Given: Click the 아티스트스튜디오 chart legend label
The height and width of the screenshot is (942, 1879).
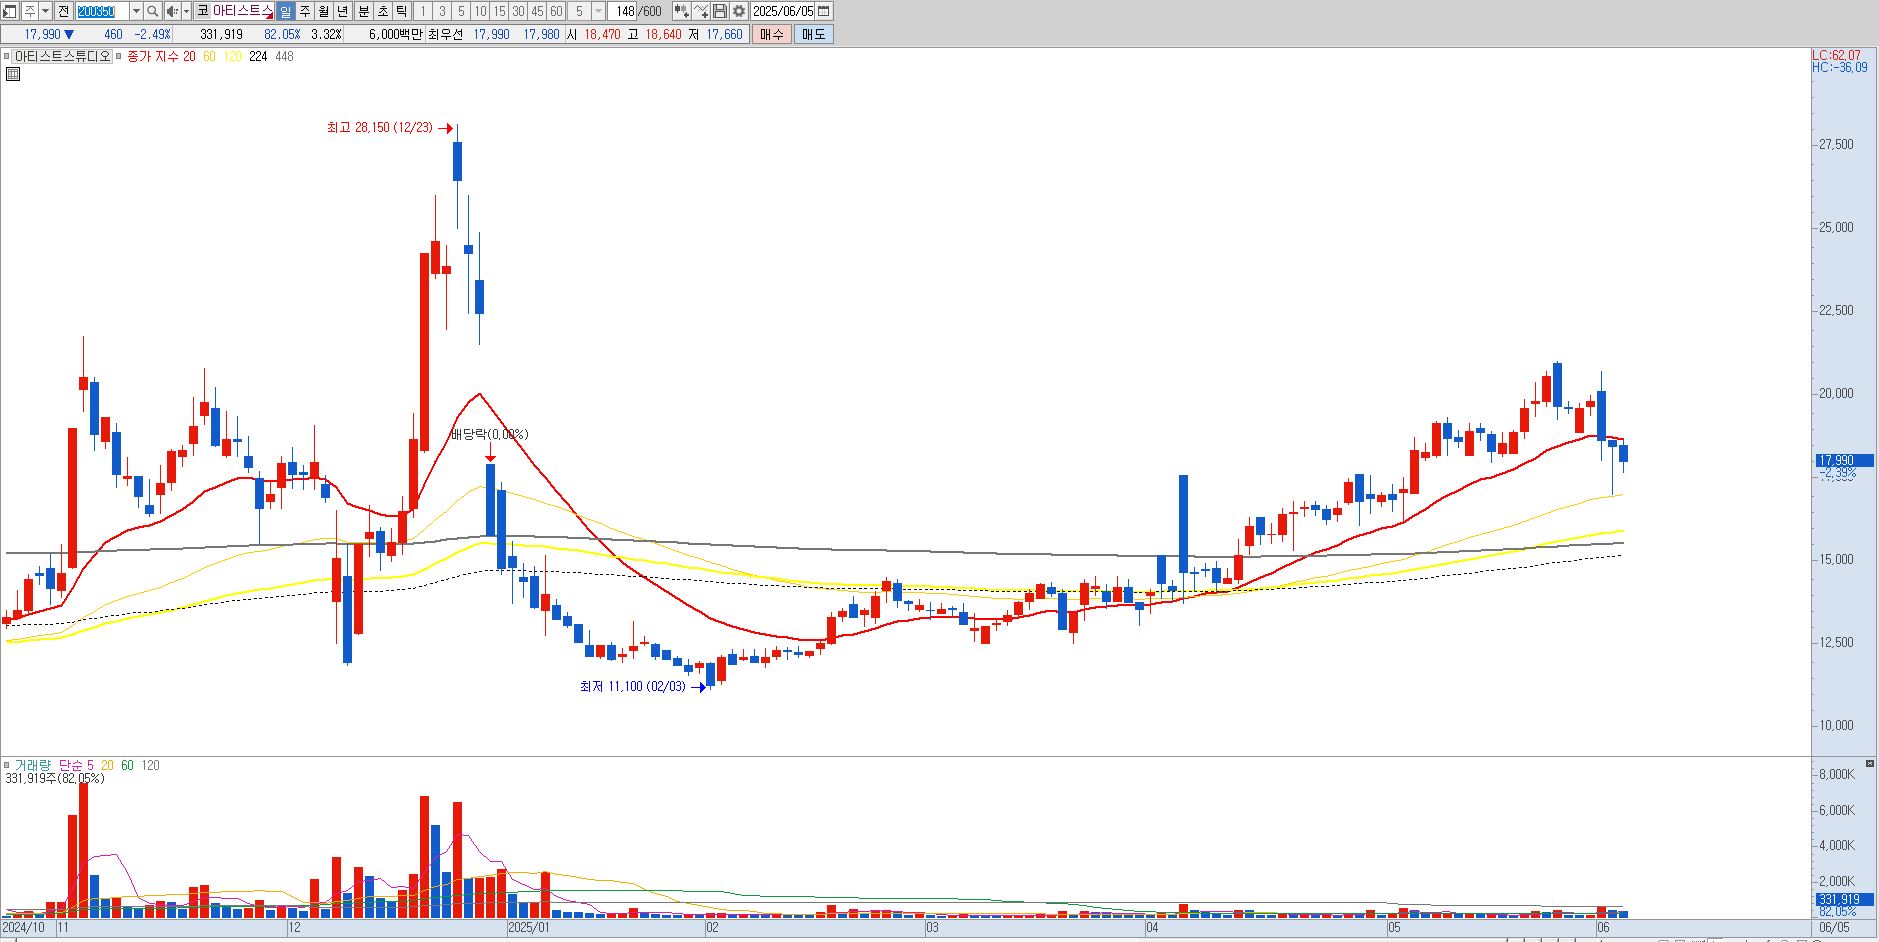Looking at the screenshot, I should (62, 57).
